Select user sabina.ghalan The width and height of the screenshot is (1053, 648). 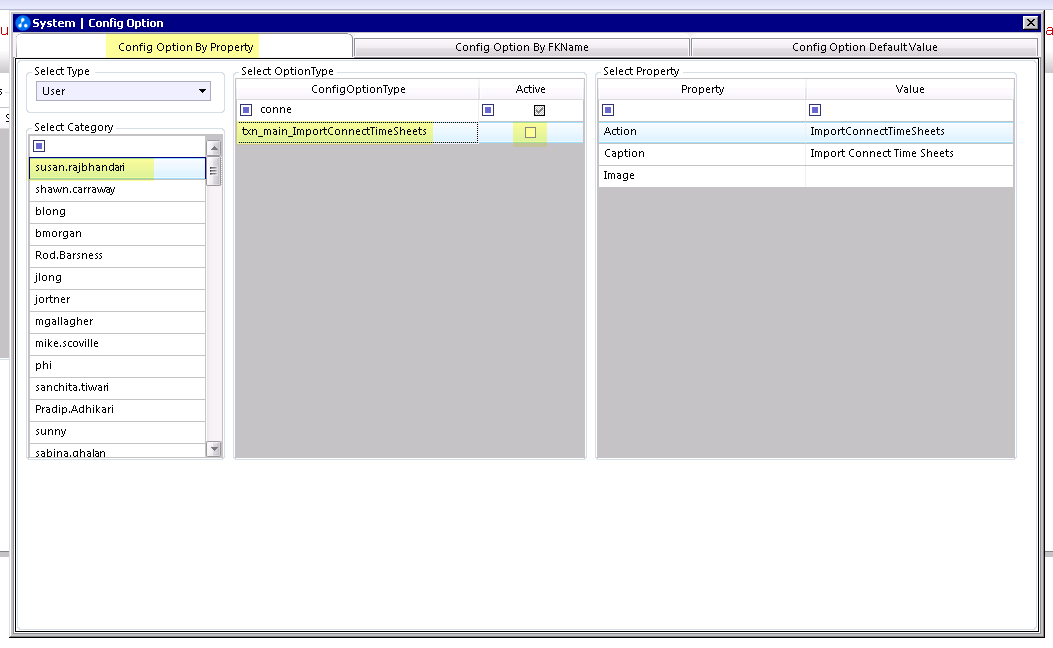[x=118, y=451]
